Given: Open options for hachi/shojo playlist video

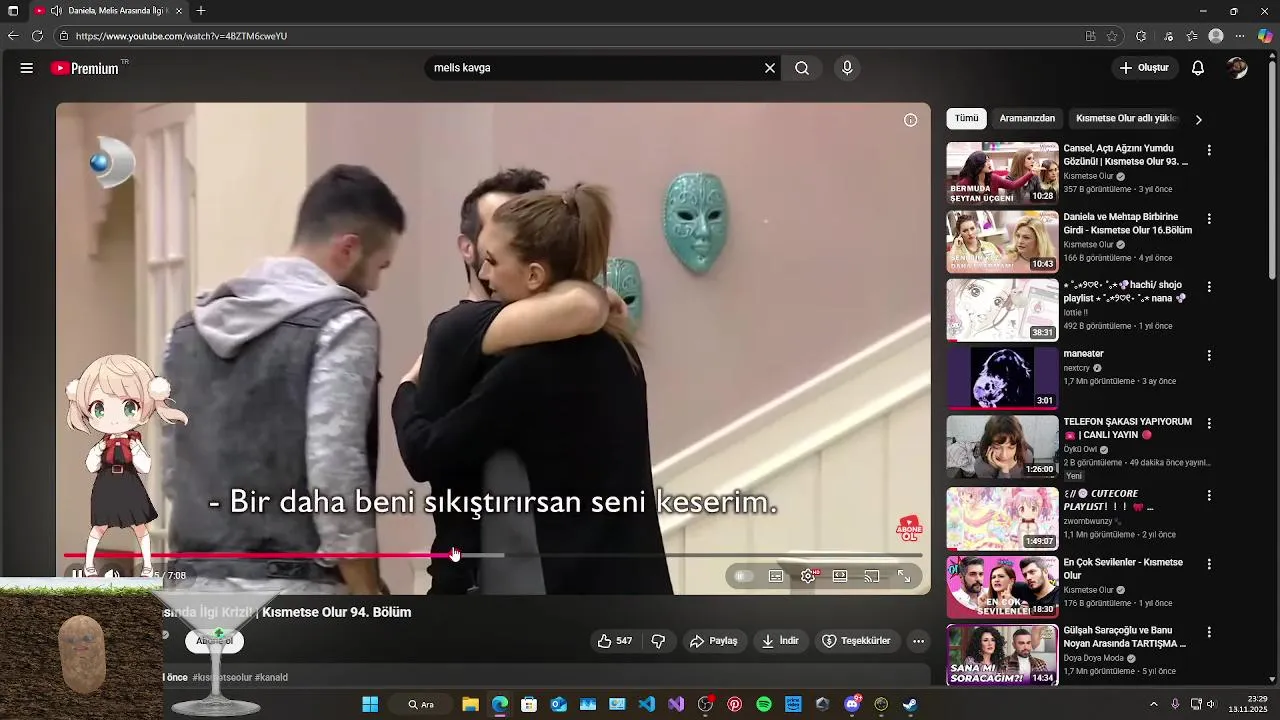Looking at the screenshot, I should click(1209, 287).
